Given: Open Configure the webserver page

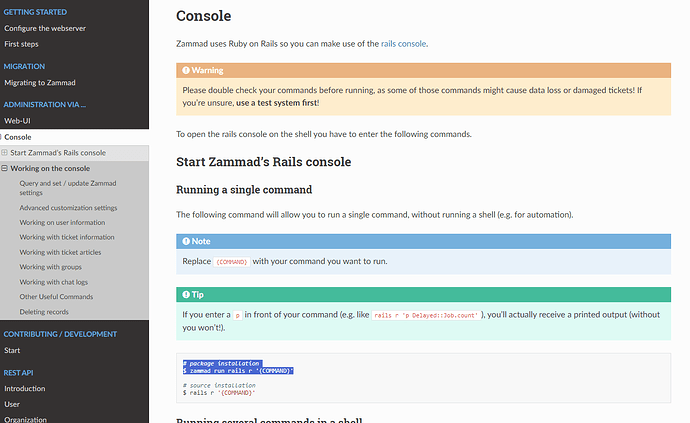Looking at the screenshot, I should [45, 28].
